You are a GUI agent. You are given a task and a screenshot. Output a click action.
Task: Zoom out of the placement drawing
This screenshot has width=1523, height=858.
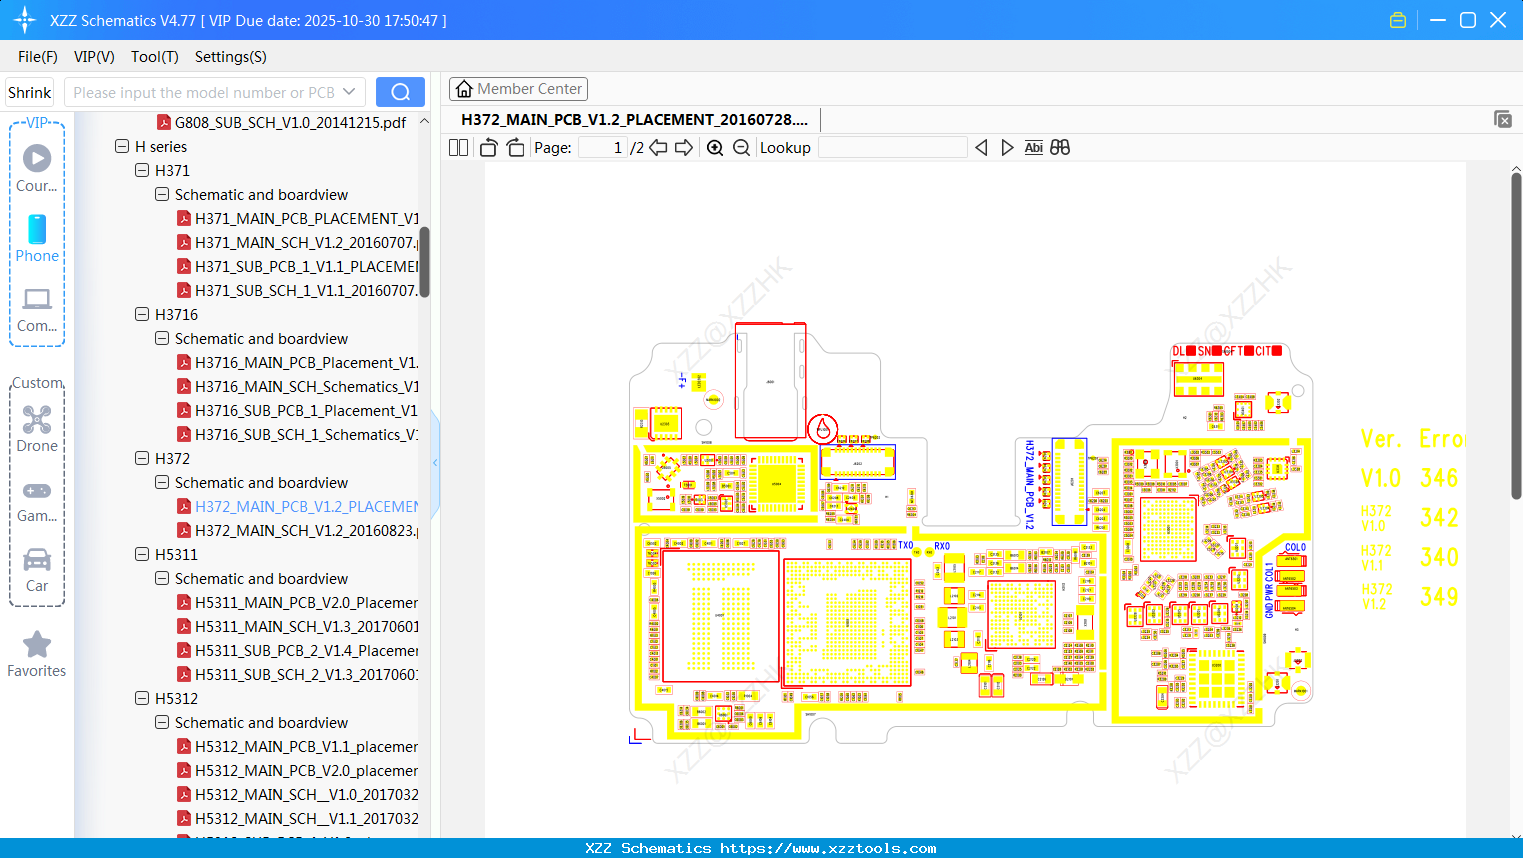(x=740, y=147)
